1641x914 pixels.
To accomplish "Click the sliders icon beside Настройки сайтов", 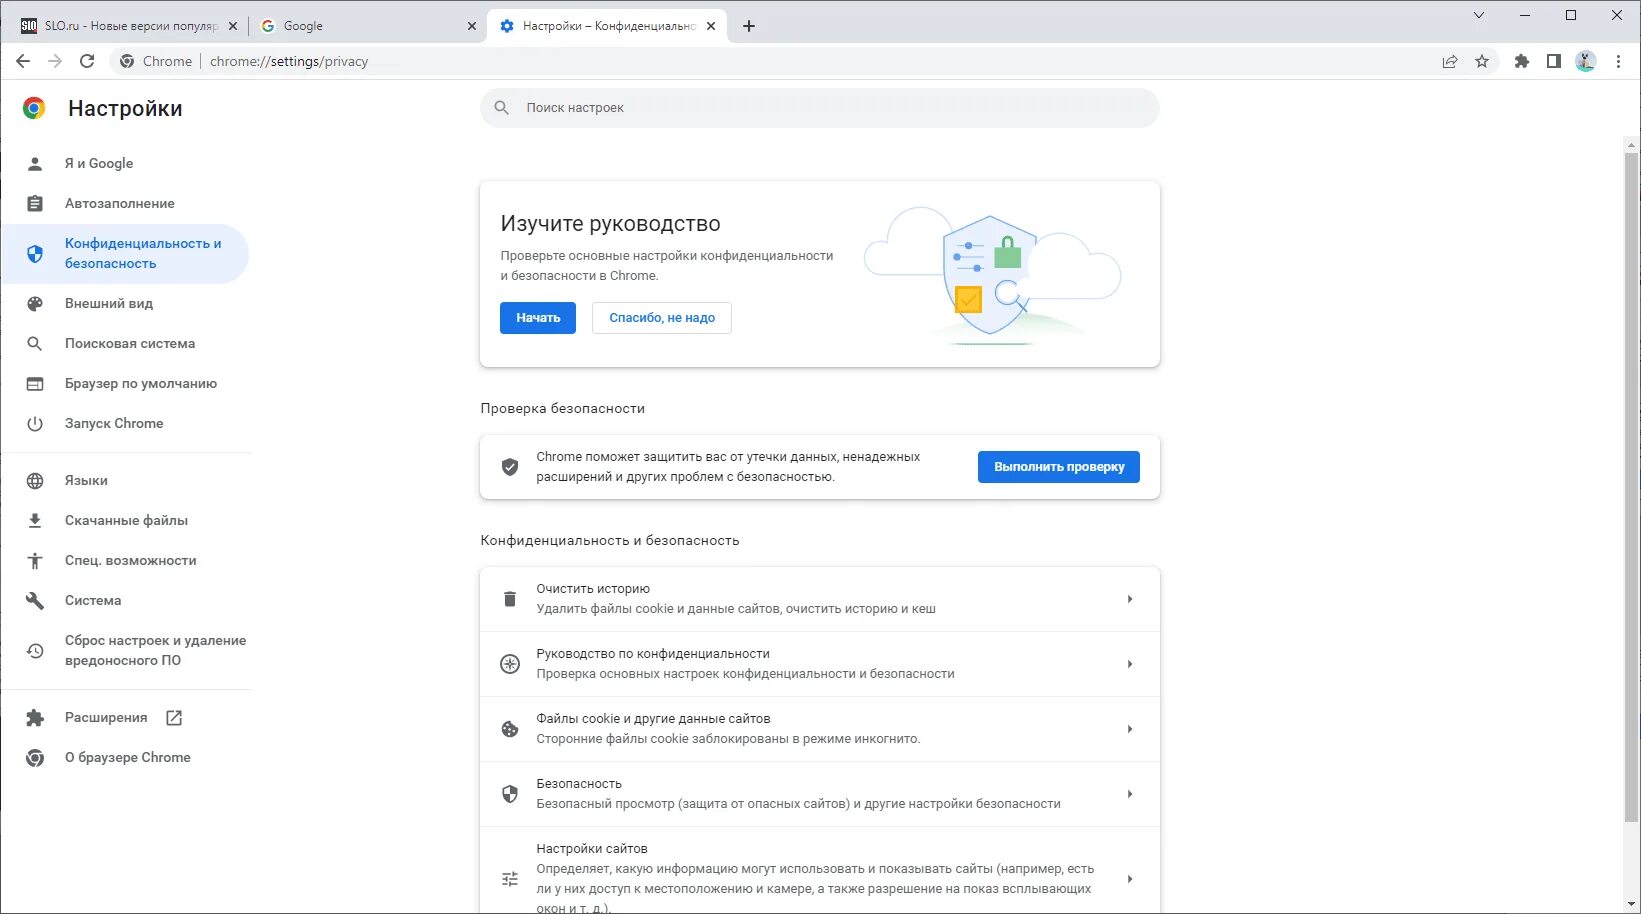I will click(510, 879).
